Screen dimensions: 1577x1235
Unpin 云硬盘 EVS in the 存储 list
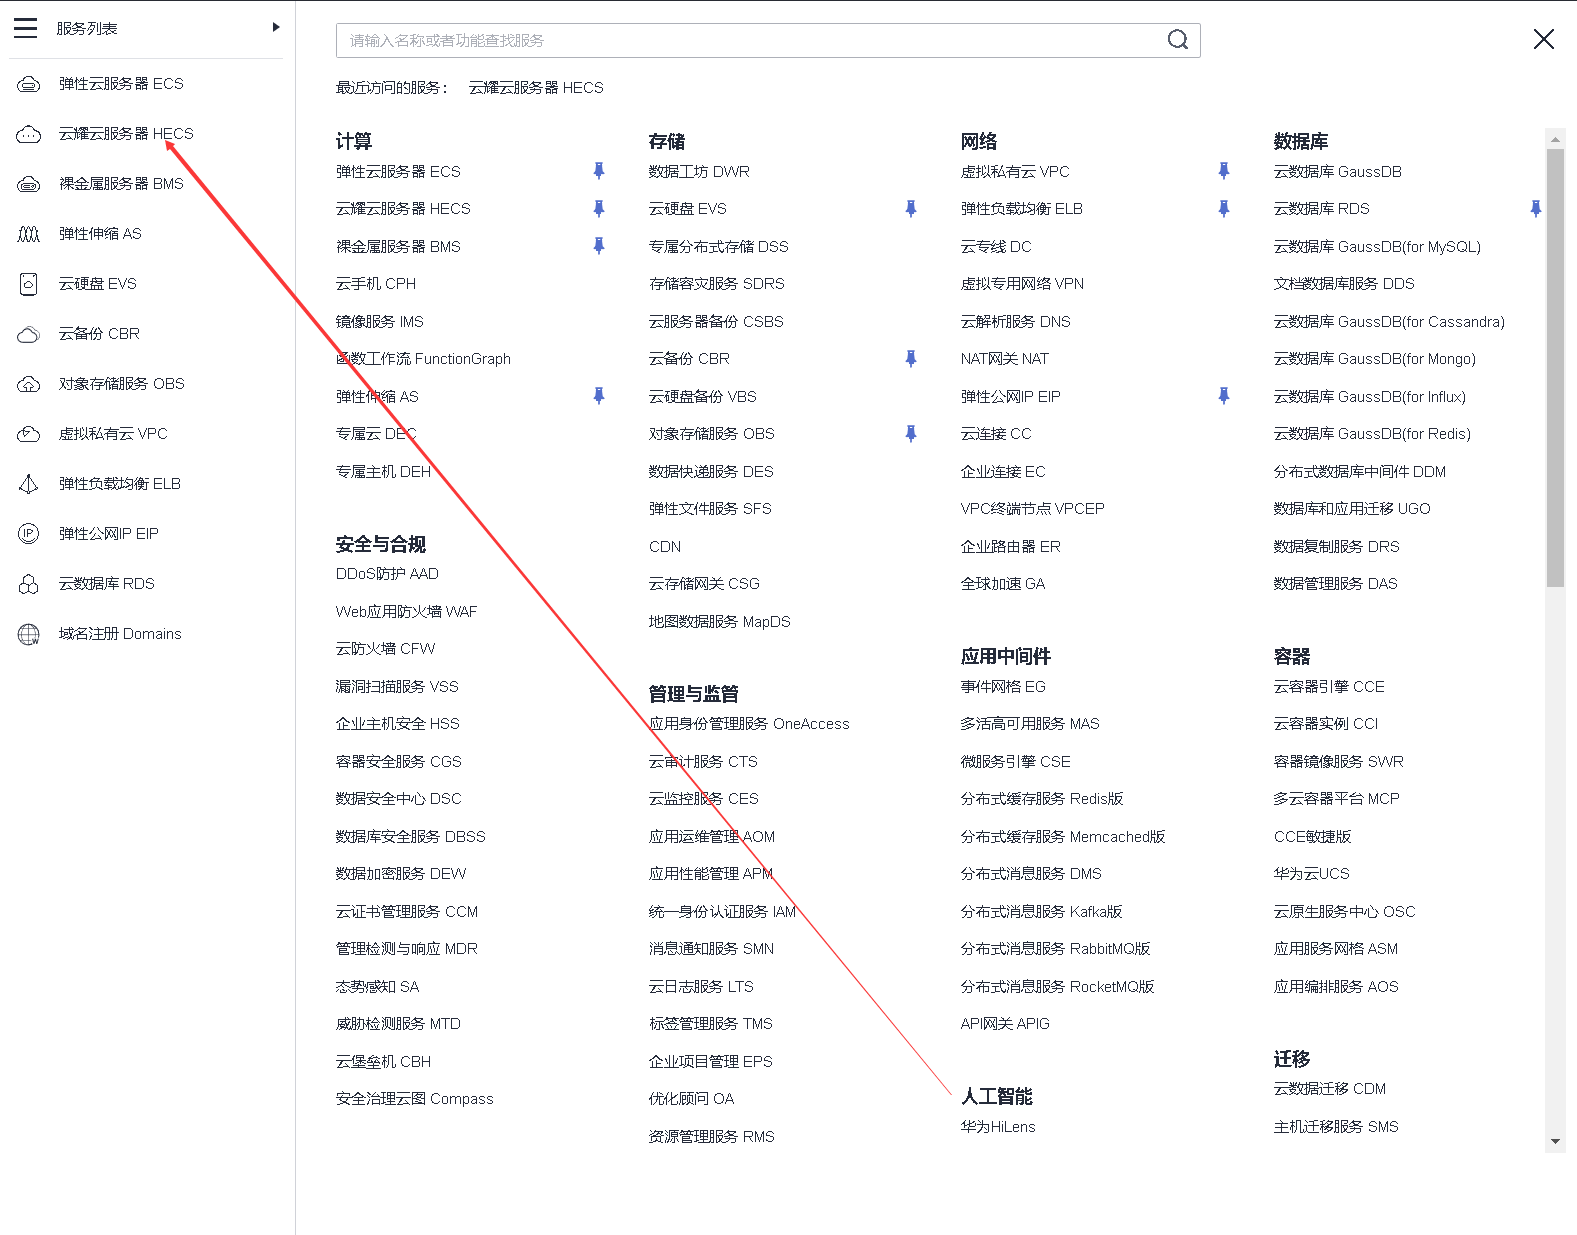[911, 209]
